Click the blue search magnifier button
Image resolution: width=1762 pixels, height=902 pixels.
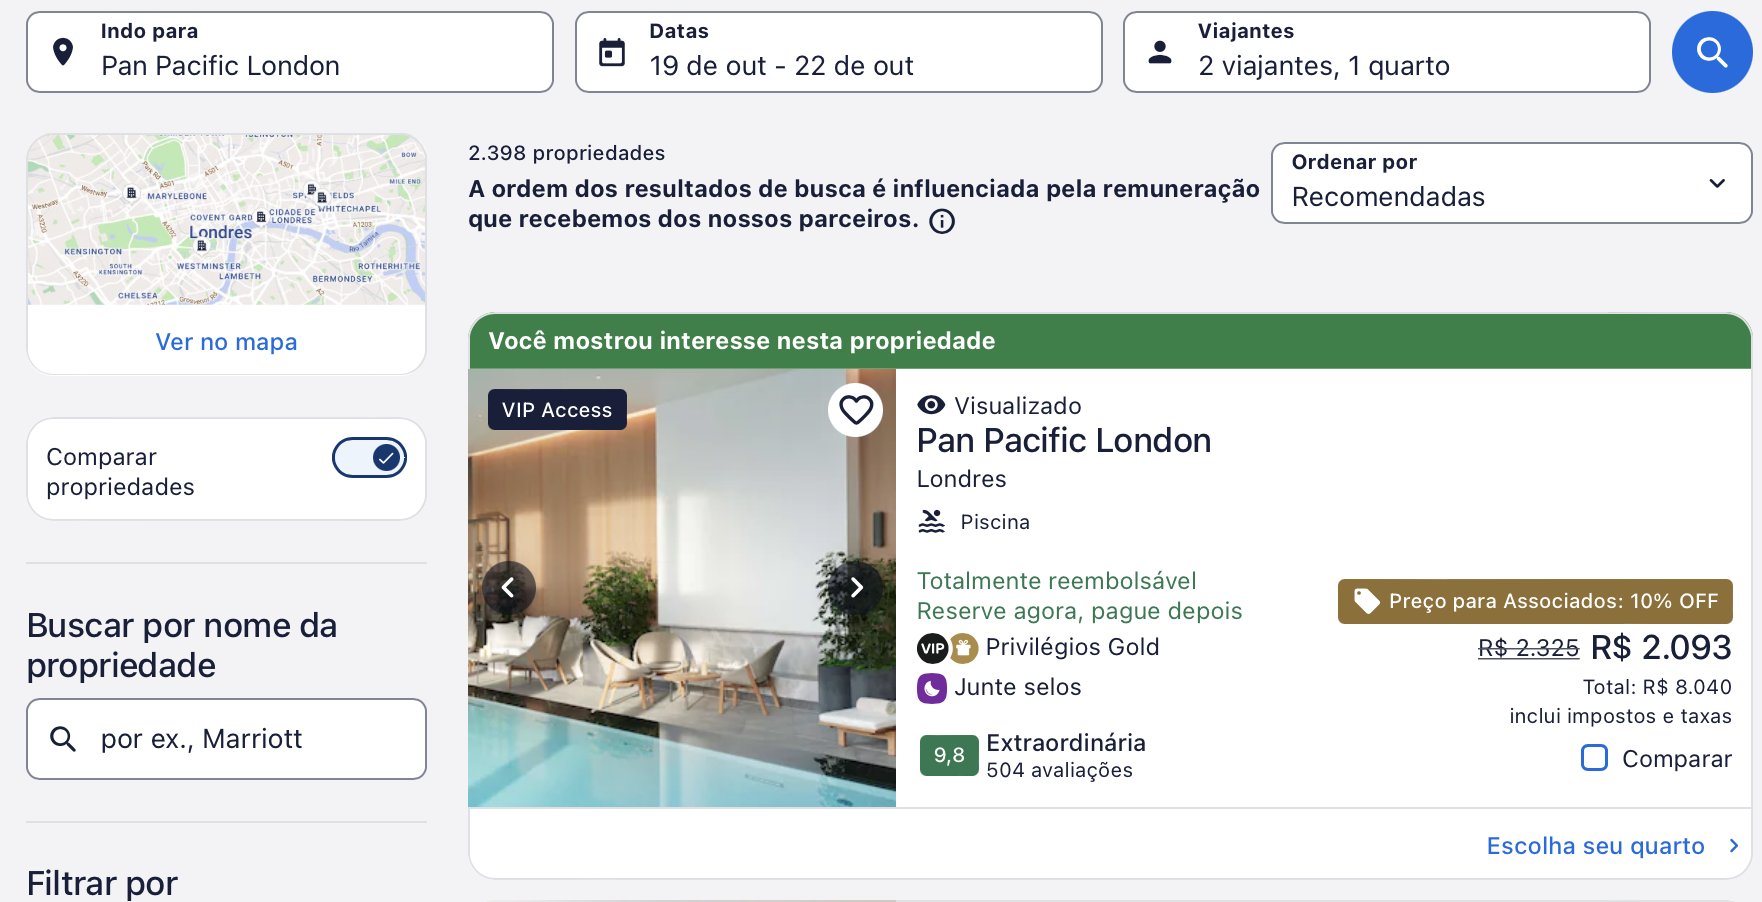point(1712,52)
